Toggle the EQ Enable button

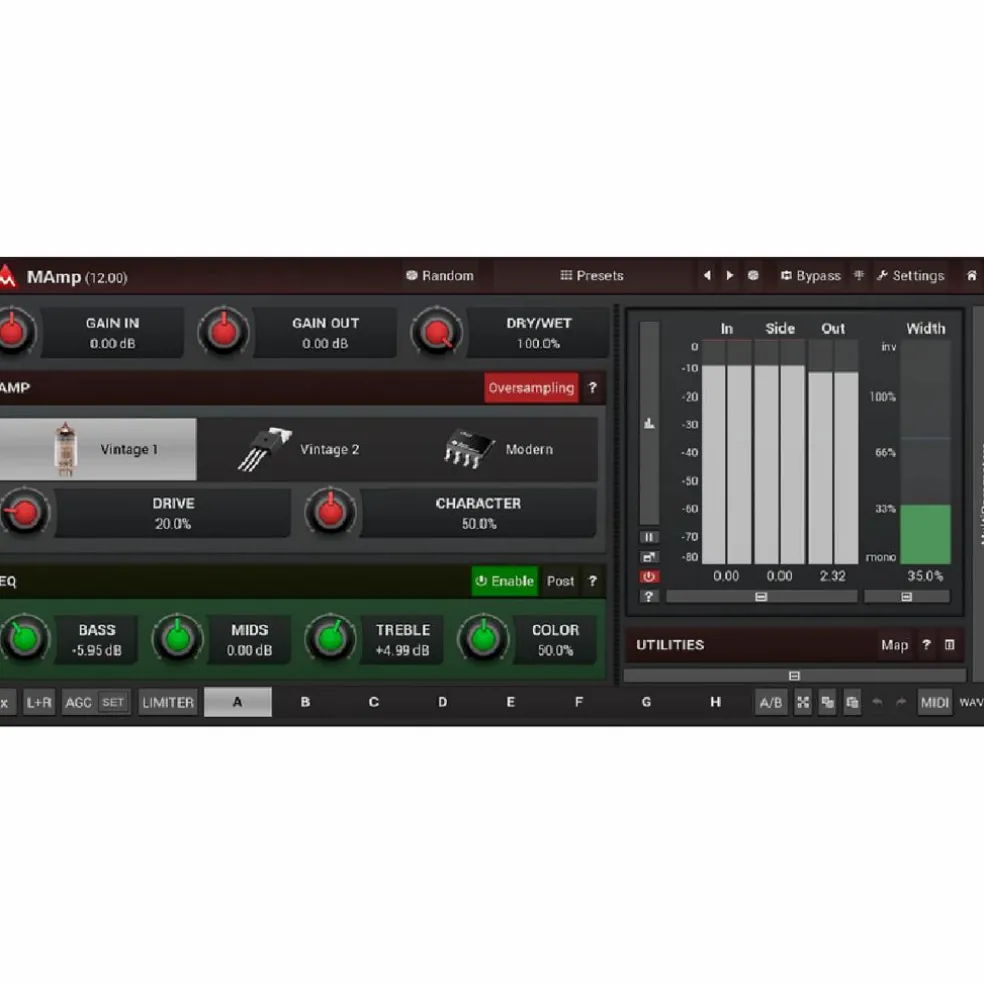(x=505, y=581)
